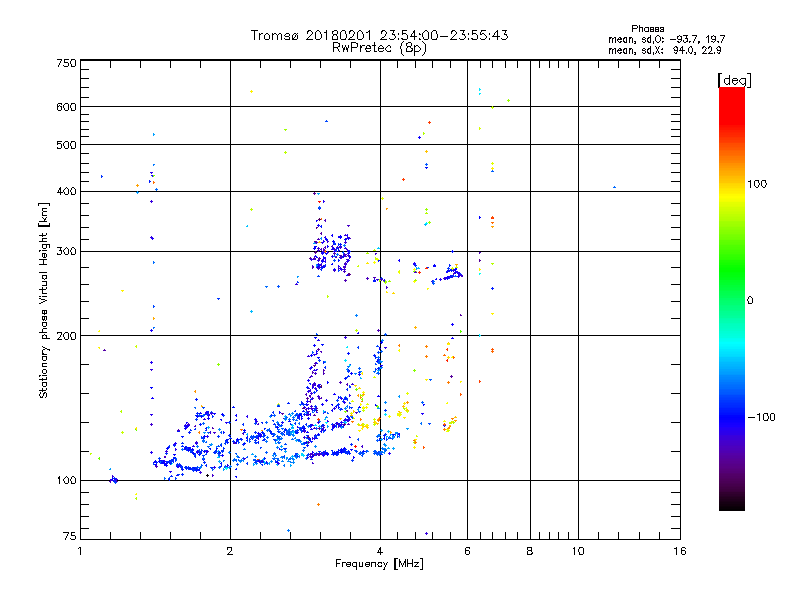Click the 300 tick on the height axis
The height and width of the screenshot is (600, 800).
click(66, 252)
